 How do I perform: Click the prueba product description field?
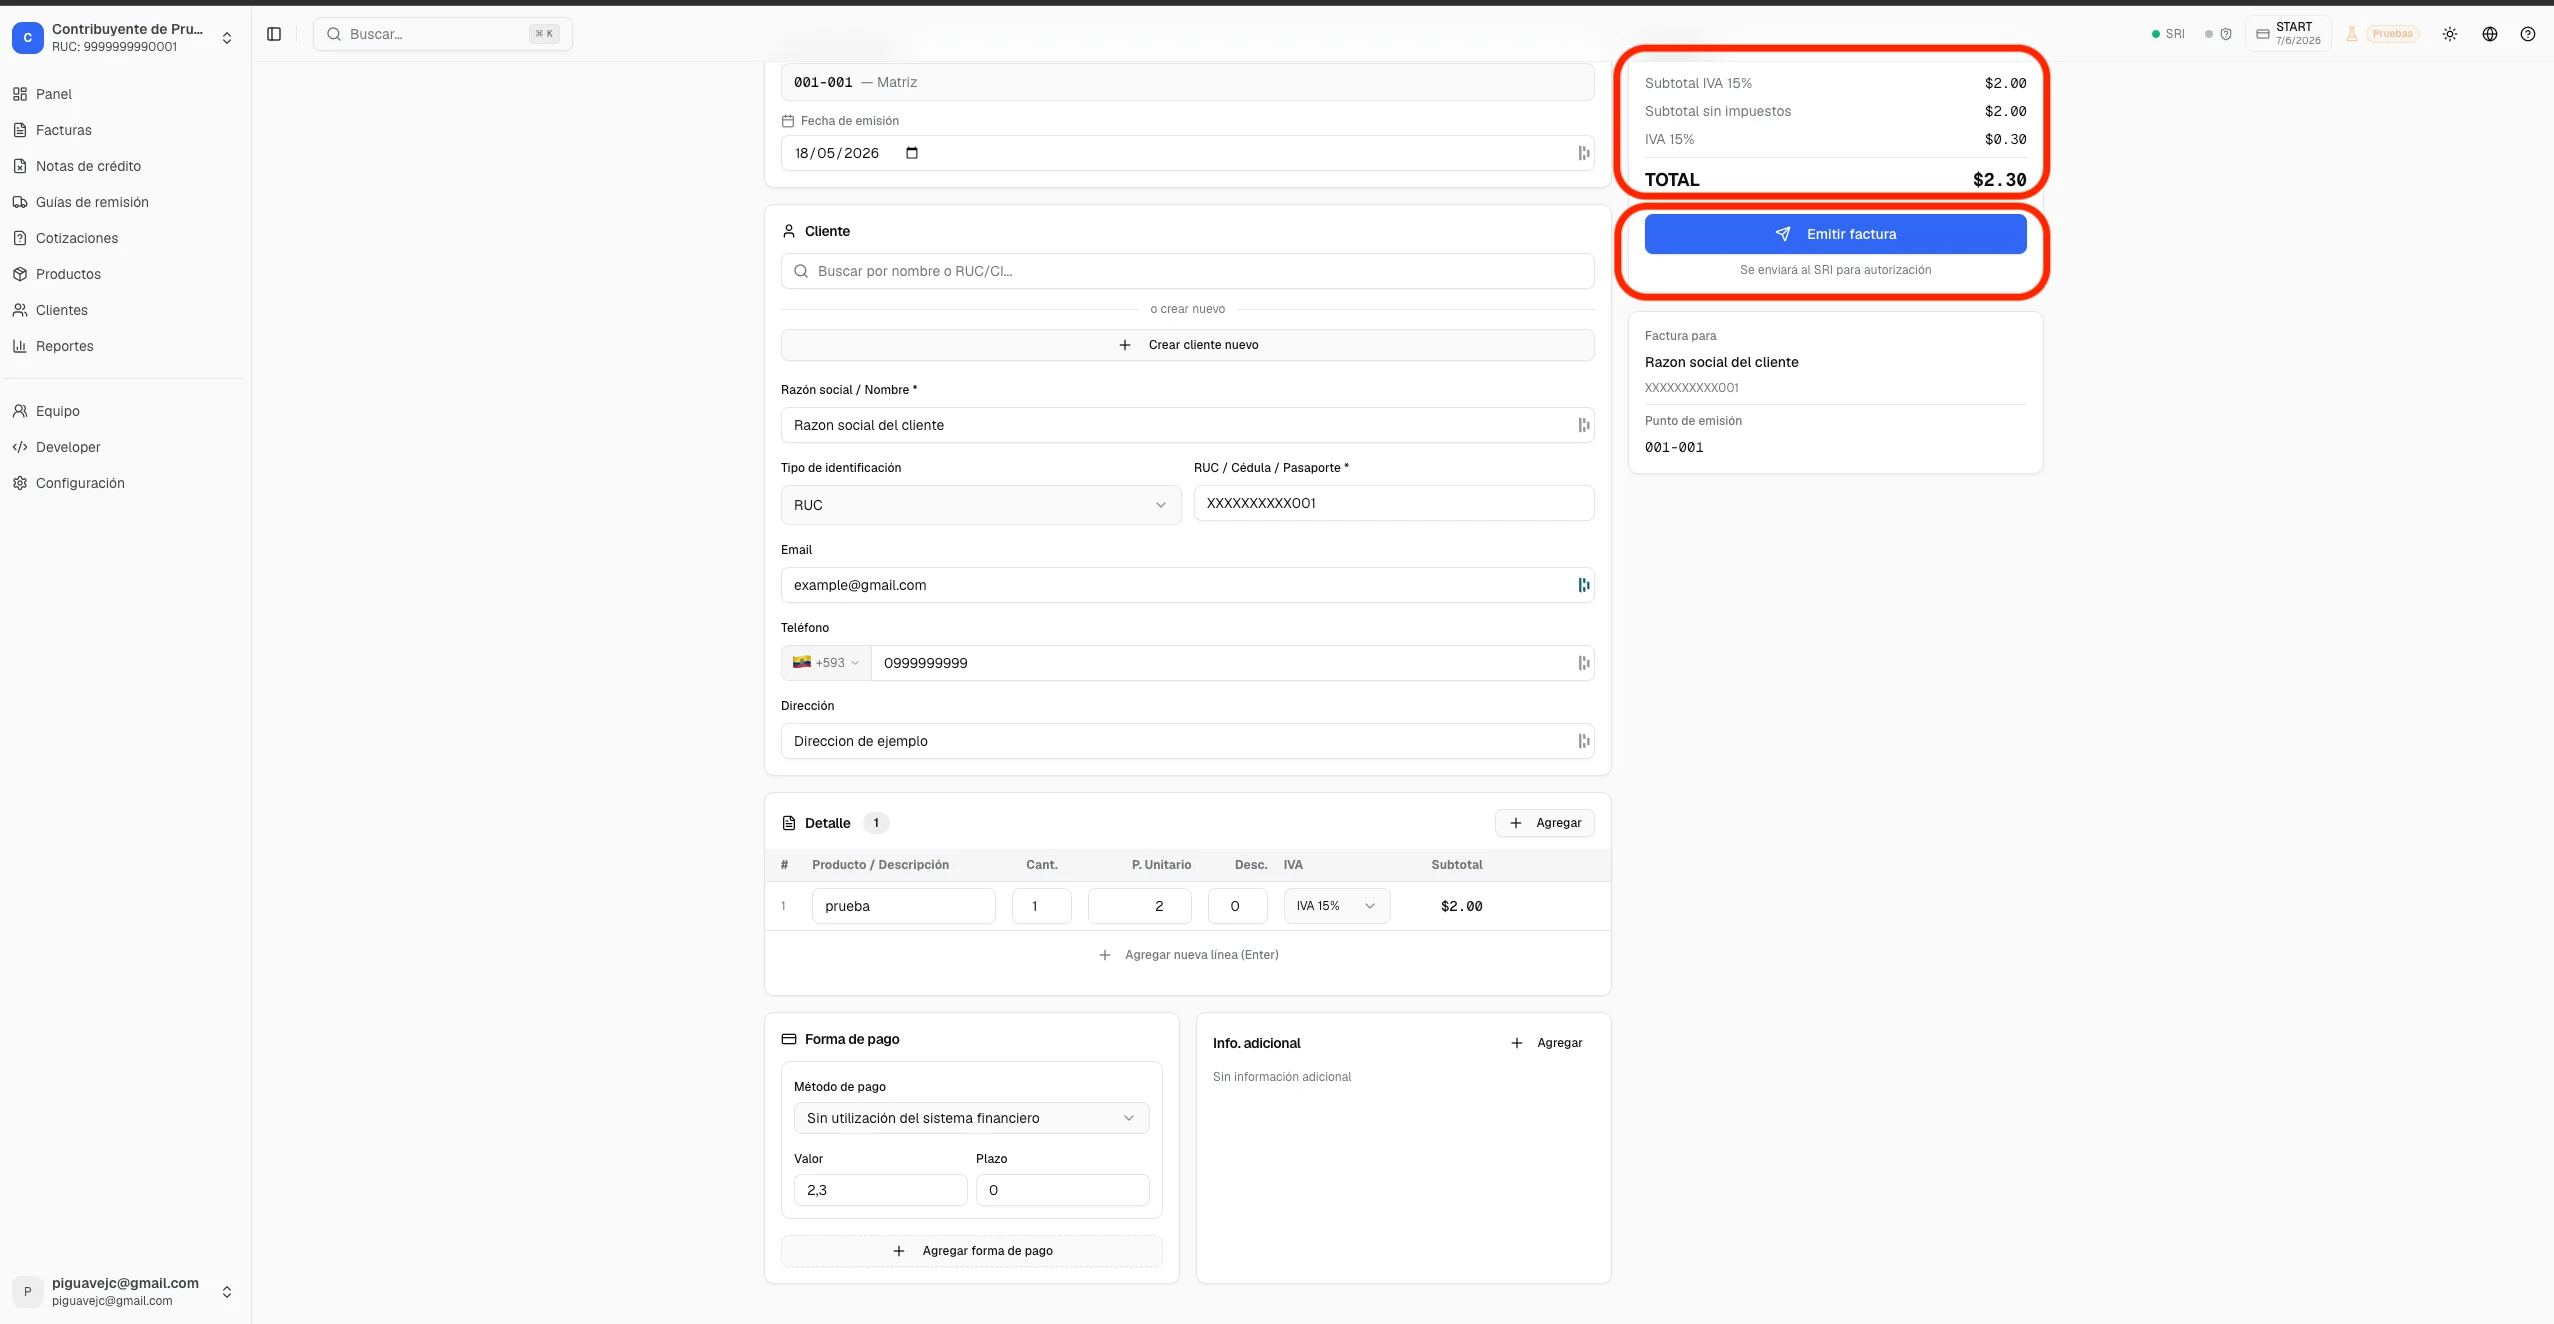(x=903, y=906)
